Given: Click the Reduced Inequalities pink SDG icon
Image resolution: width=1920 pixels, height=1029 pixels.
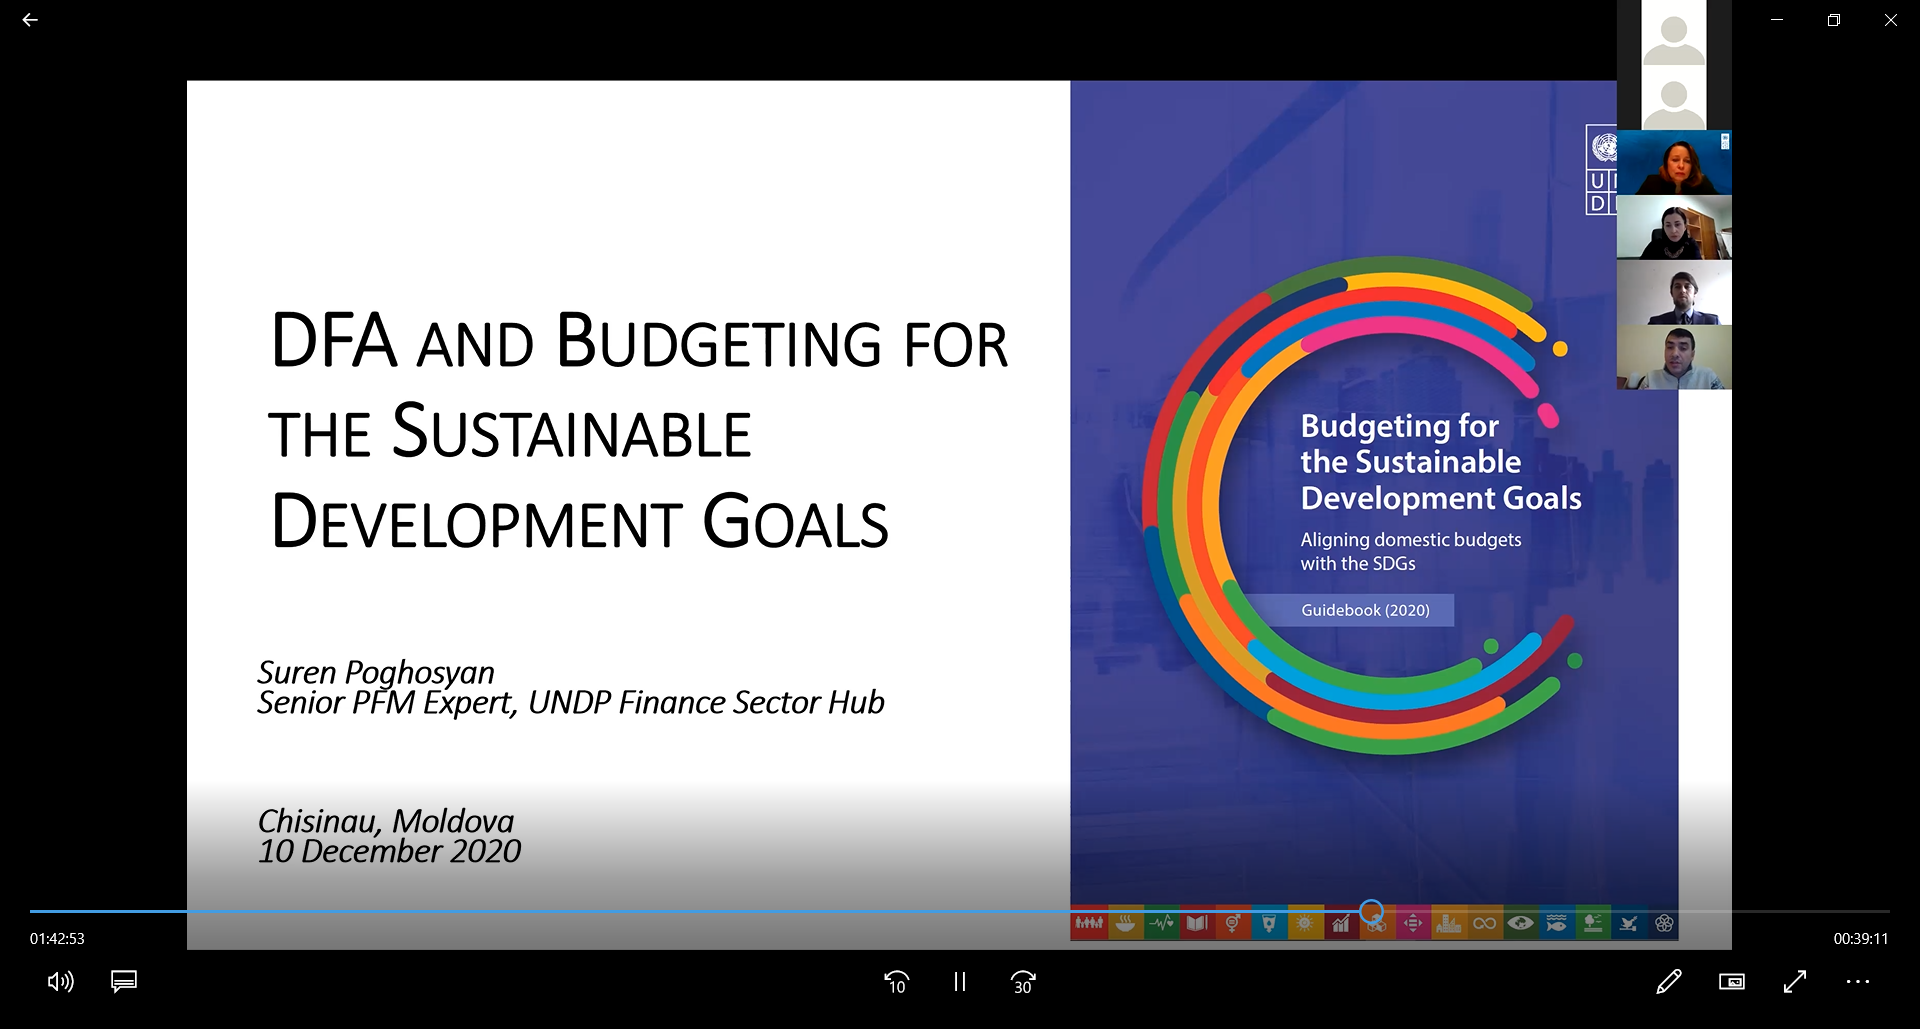Looking at the screenshot, I should tap(1413, 923).
